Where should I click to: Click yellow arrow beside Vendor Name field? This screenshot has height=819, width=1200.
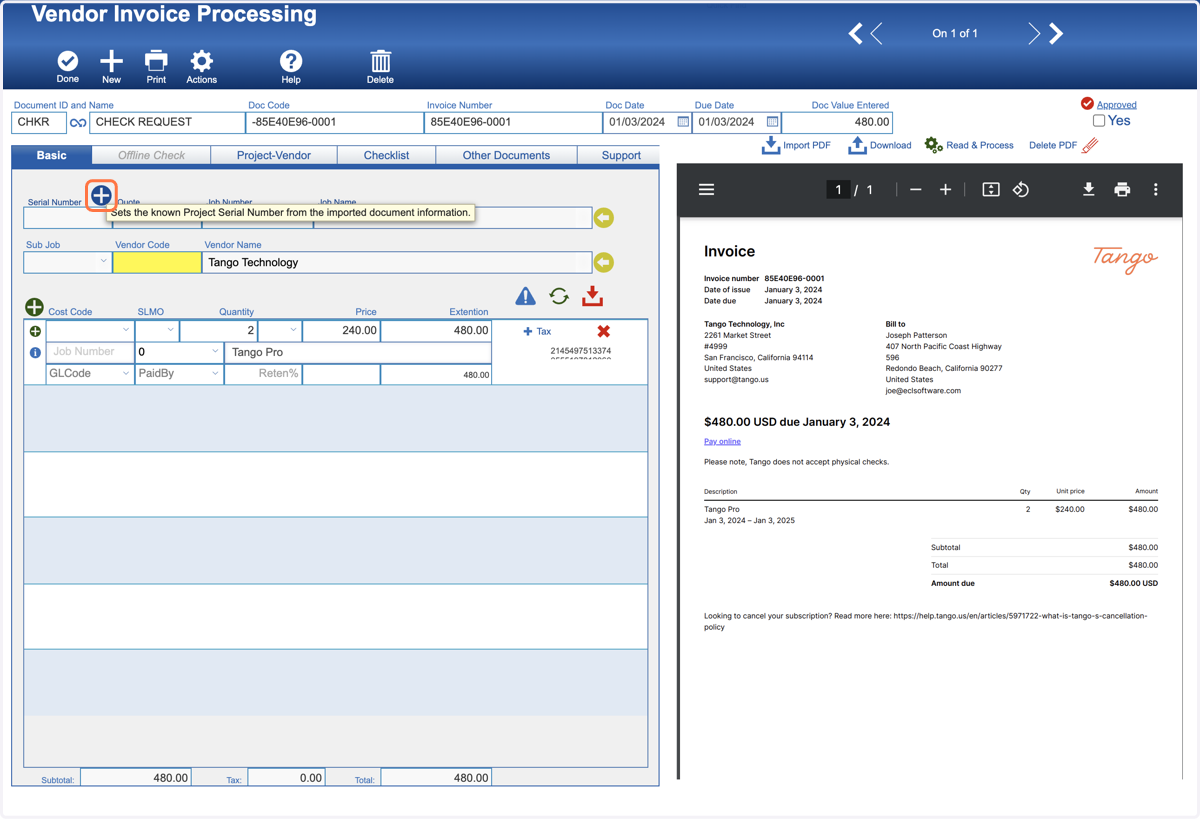604,262
